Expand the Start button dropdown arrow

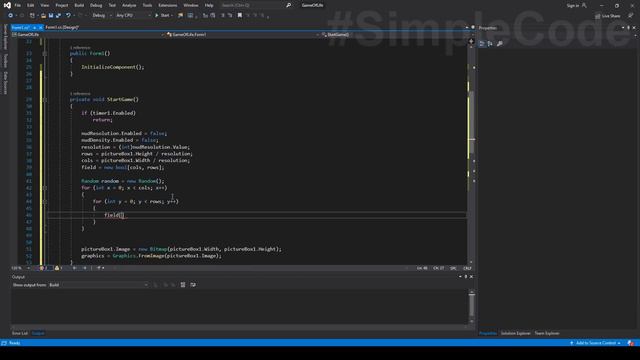[172, 16]
